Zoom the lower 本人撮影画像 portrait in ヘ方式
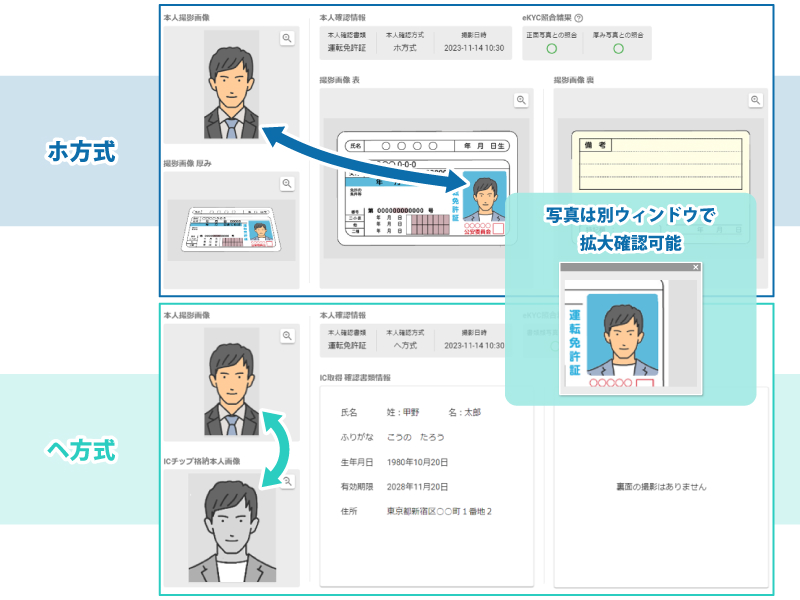Viewport: 800px width, 600px height. (287, 336)
